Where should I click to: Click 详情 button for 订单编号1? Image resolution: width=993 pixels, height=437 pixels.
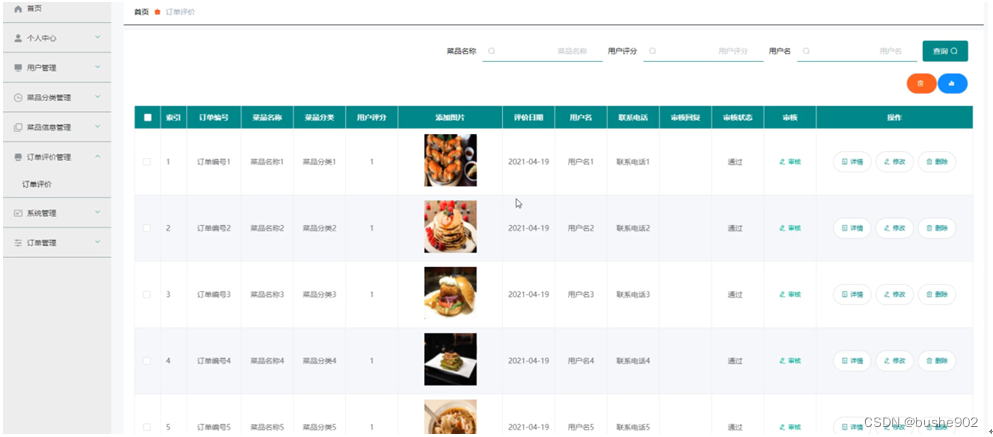[852, 162]
